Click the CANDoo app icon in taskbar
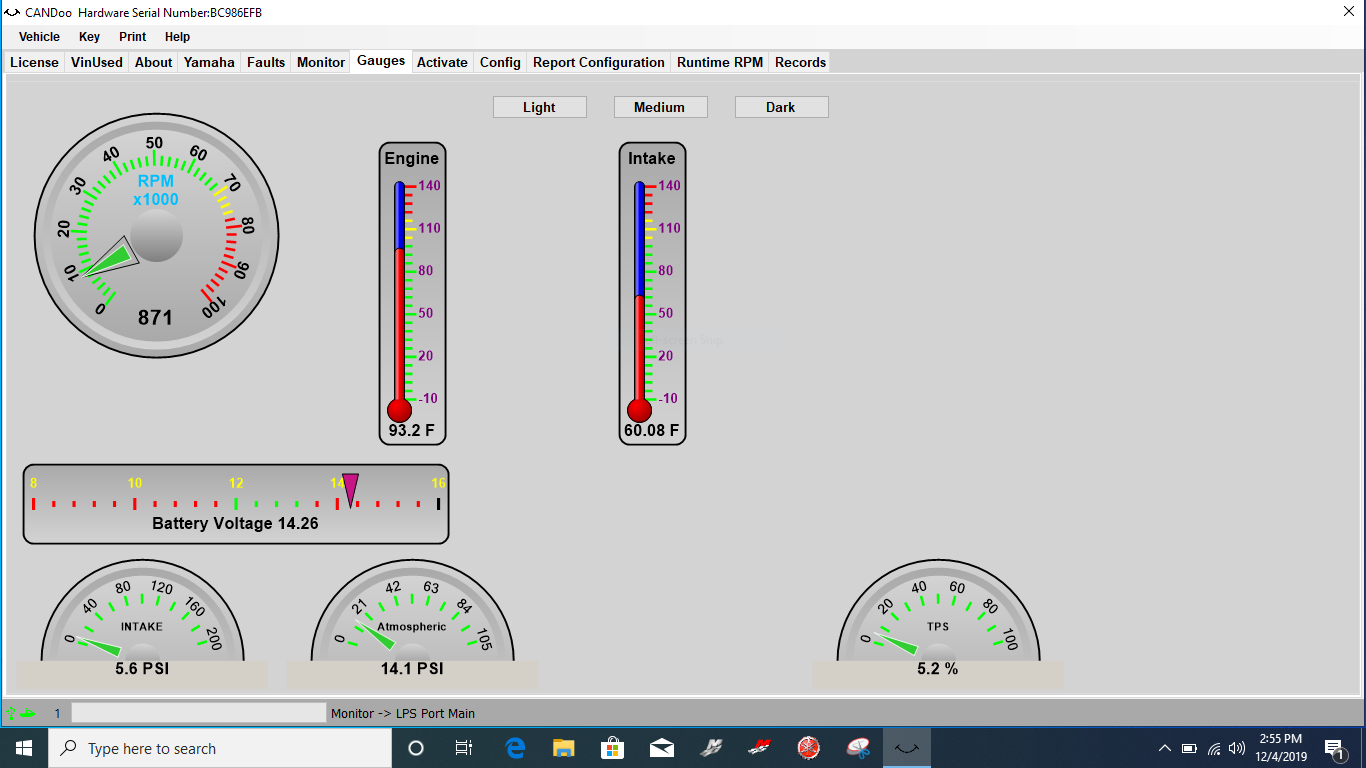Viewport: 1366px width, 768px height. pyautogui.click(x=907, y=748)
